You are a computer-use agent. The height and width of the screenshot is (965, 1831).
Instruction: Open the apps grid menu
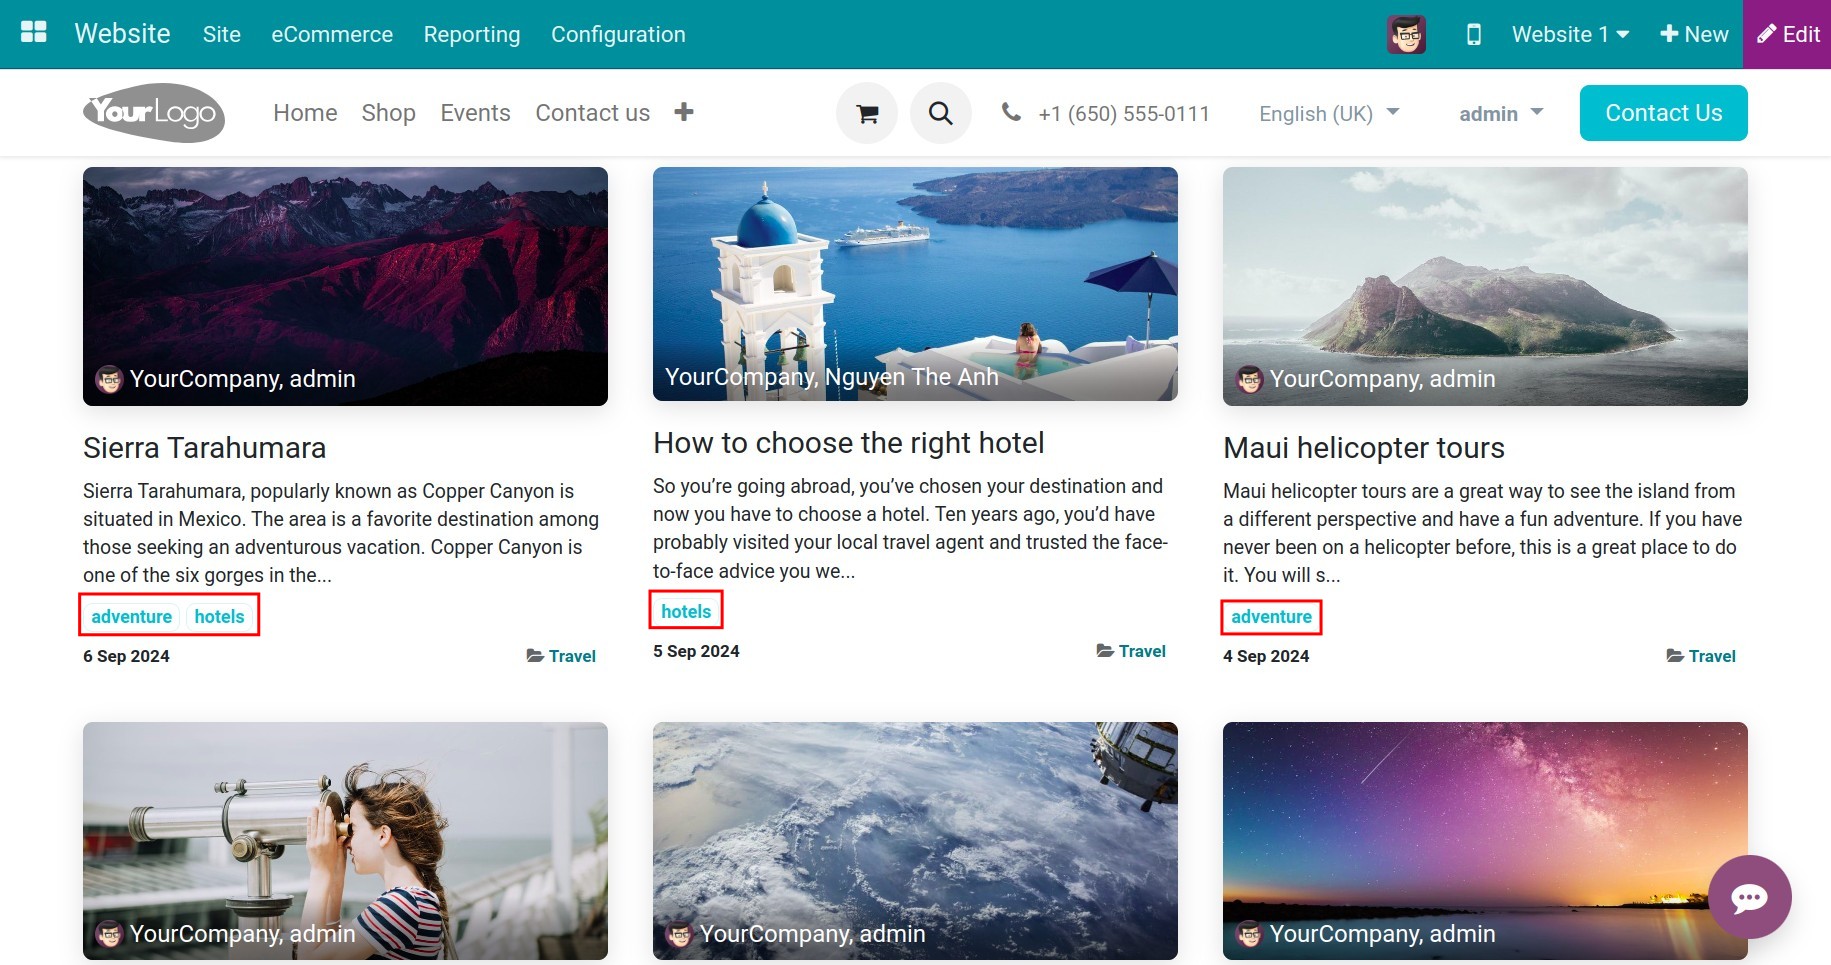pyautogui.click(x=33, y=31)
